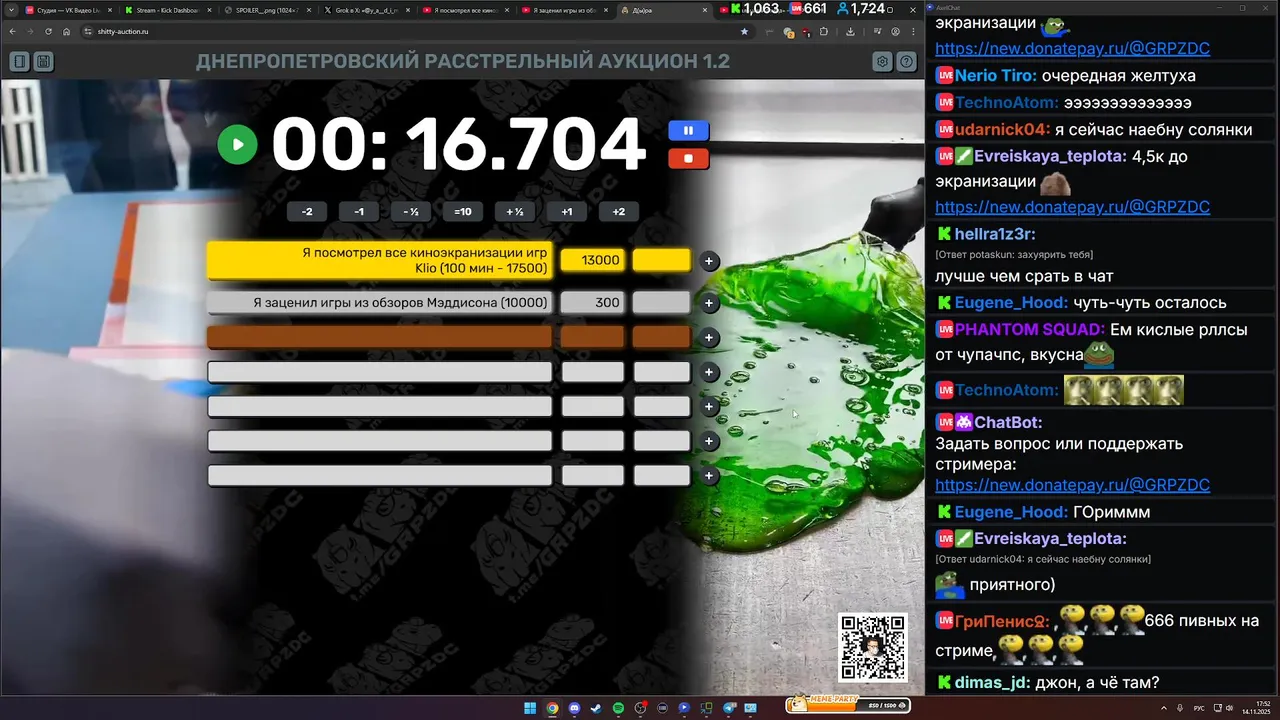1280x720 pixels.
Task: Click ГриПенис username in chat
Action: (x=1002, y=621)
